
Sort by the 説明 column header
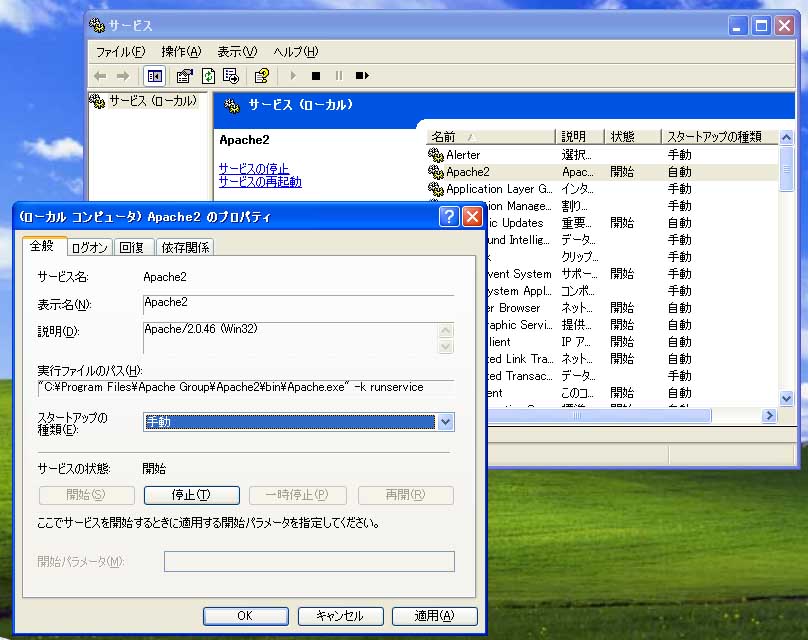pyautogui.click(x=580, y=137)
